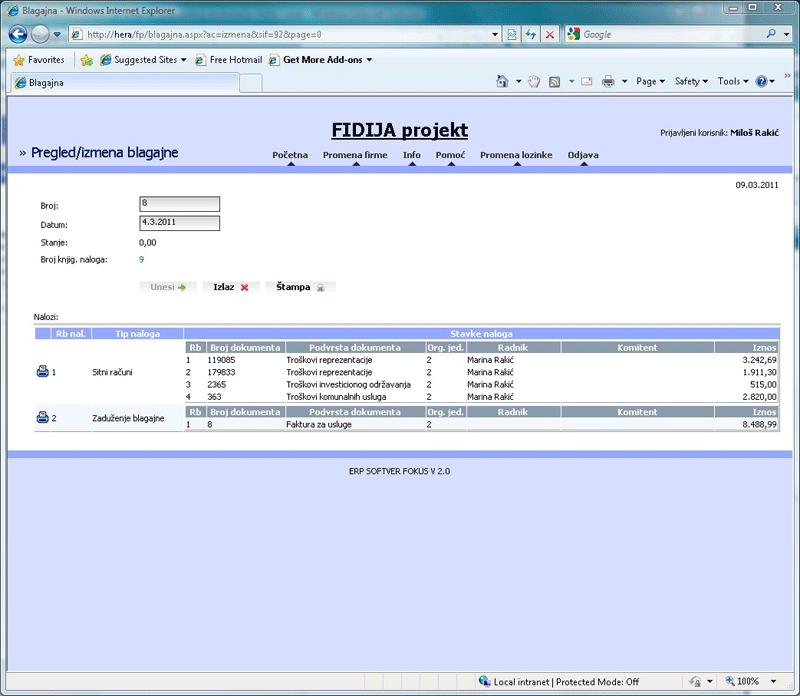Open the Free Hotmail favorites link
The width and height of the screenshot is (800, 696).
click(x=229, y=60)
